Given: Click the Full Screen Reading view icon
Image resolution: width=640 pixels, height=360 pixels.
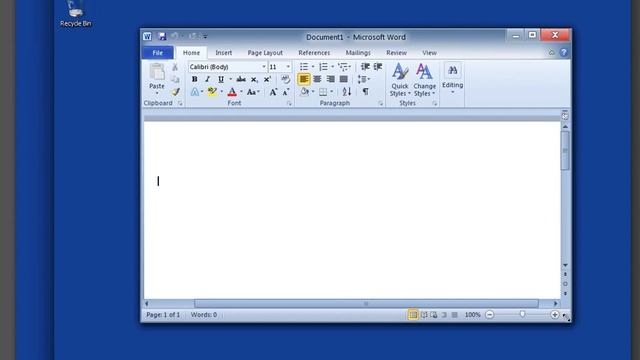Looking at the screenshot, I should pyautogui.click(x=424, y=315).
